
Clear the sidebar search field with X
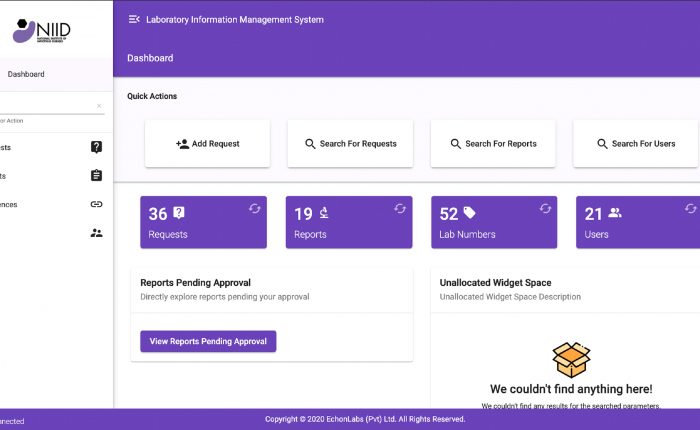click(99, 105)
